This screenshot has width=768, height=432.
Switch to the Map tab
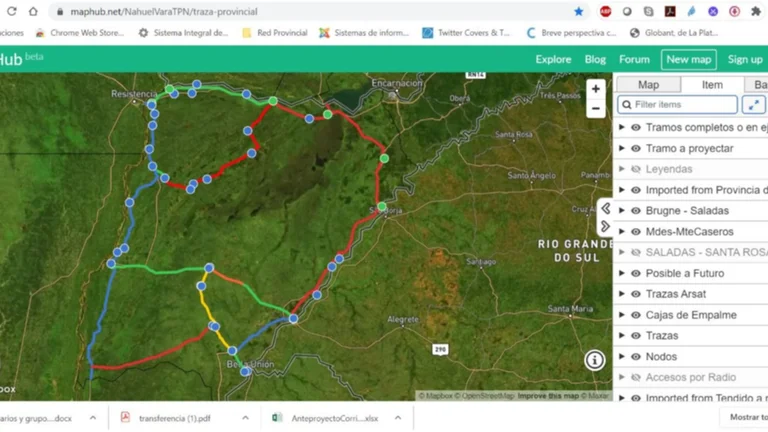[648, 85]
